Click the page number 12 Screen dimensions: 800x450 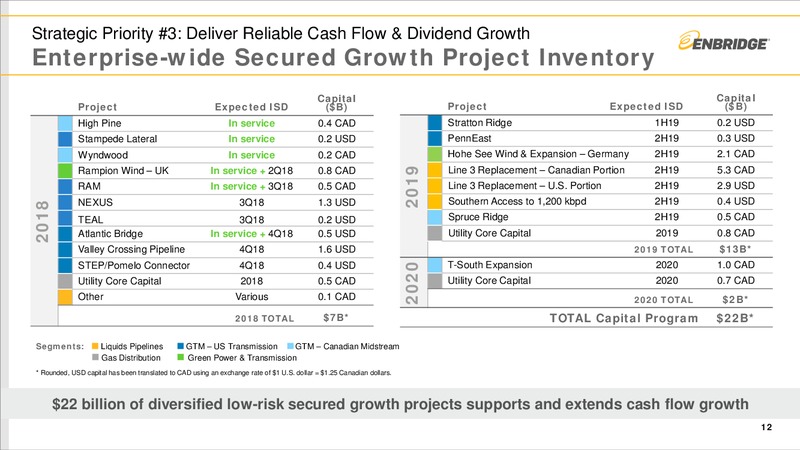(x=766, y=428)
